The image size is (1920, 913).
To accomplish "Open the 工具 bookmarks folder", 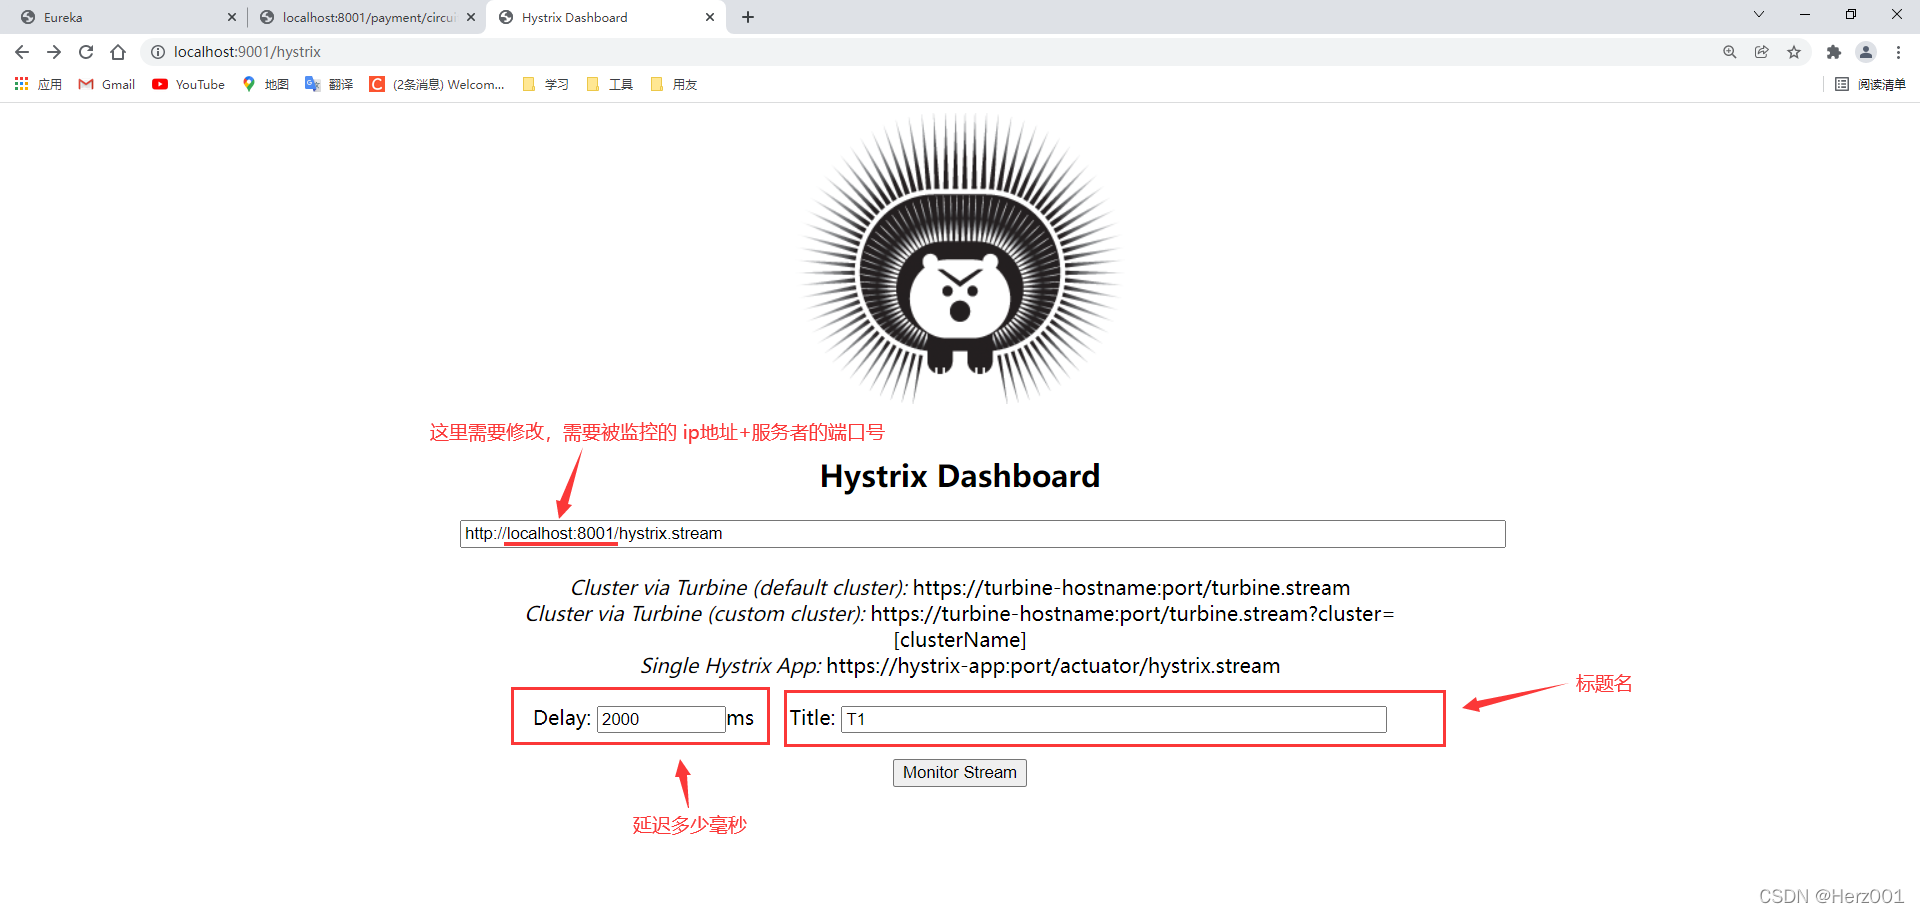I will 610,84.
